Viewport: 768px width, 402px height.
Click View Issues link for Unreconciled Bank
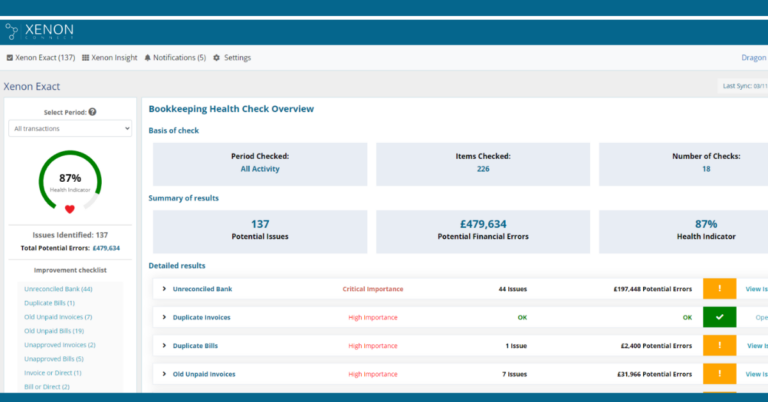point(756,289)
